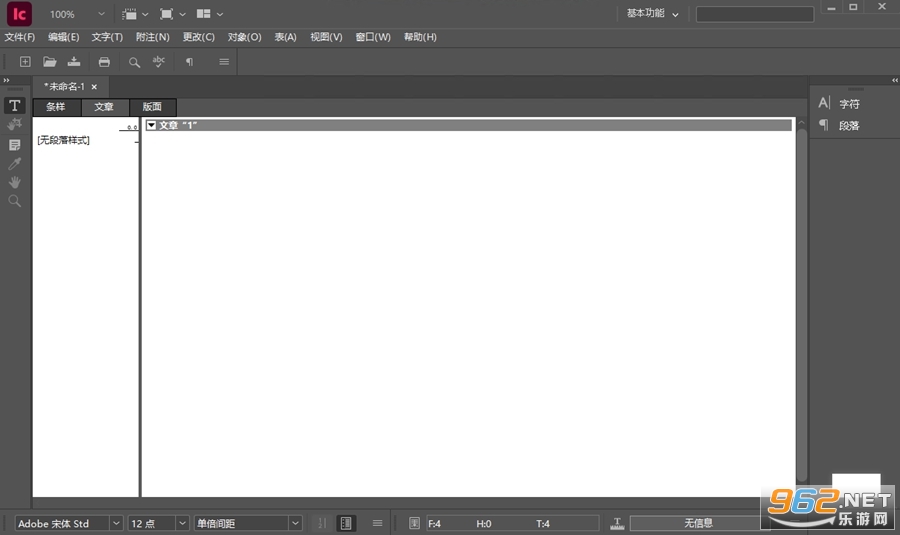
Task: Click the copyfit frame icon before F:4
Action: (414, 523)
